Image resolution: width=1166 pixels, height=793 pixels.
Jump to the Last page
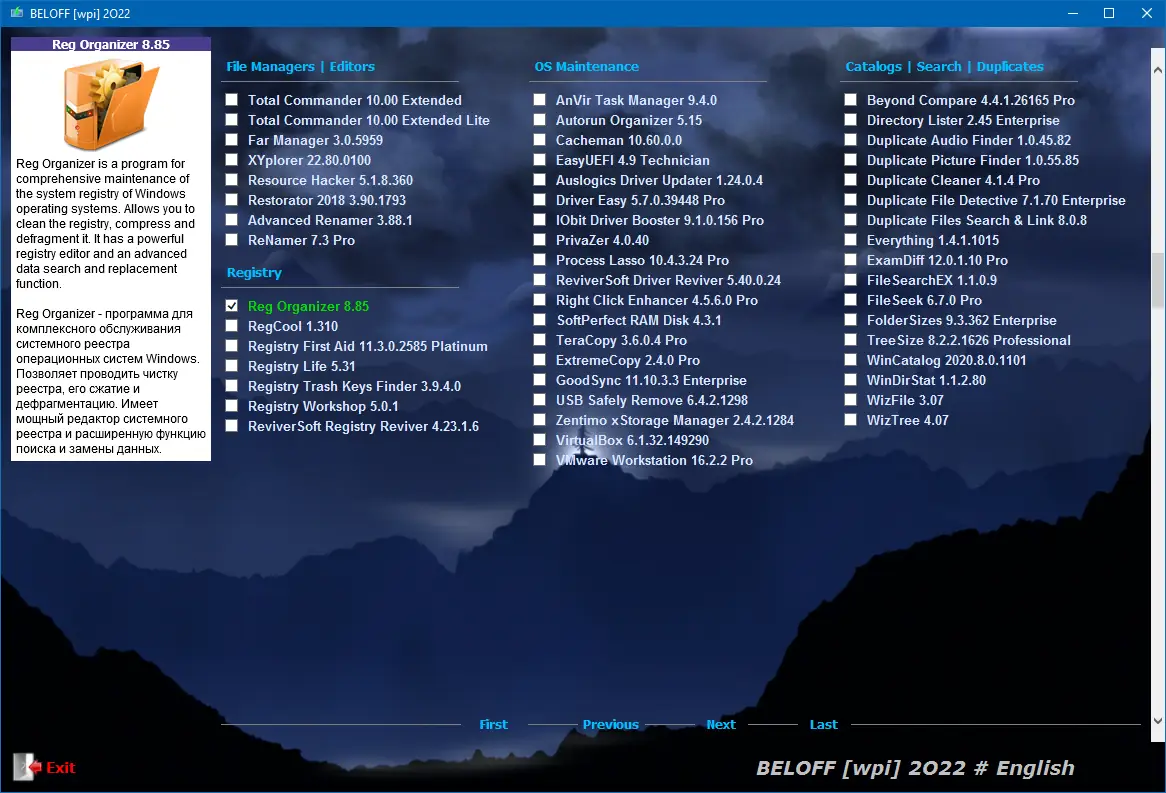823,725
